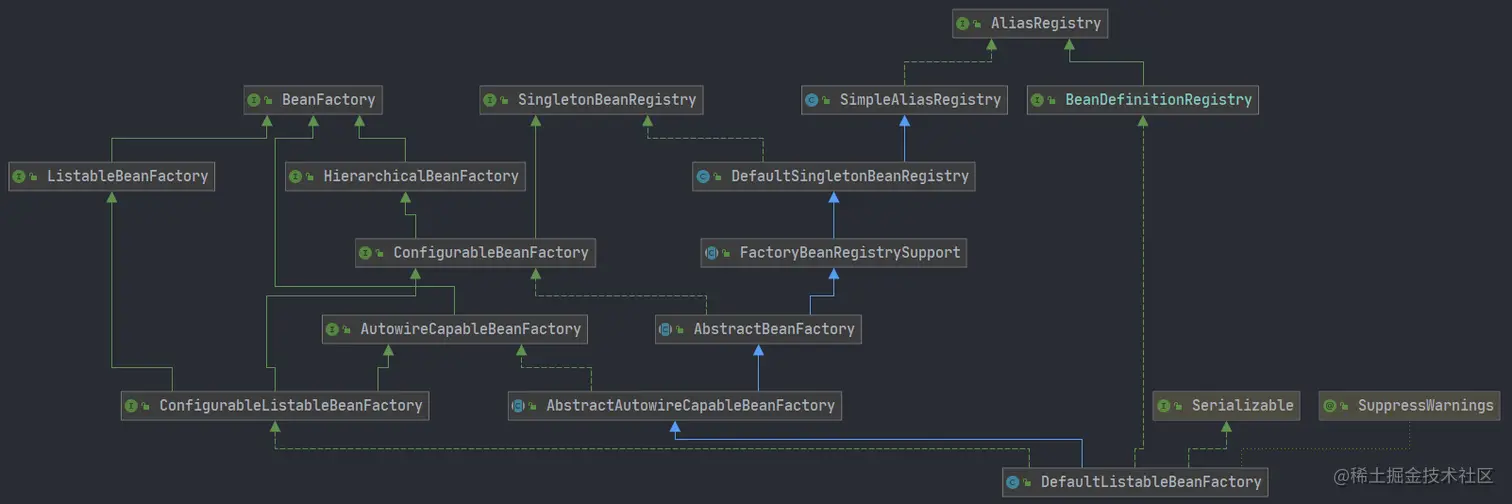Click the AbstractBeanFactory node label
Image resolution: width=1512 pixels, height=504 pixels.
coord(774,329)
